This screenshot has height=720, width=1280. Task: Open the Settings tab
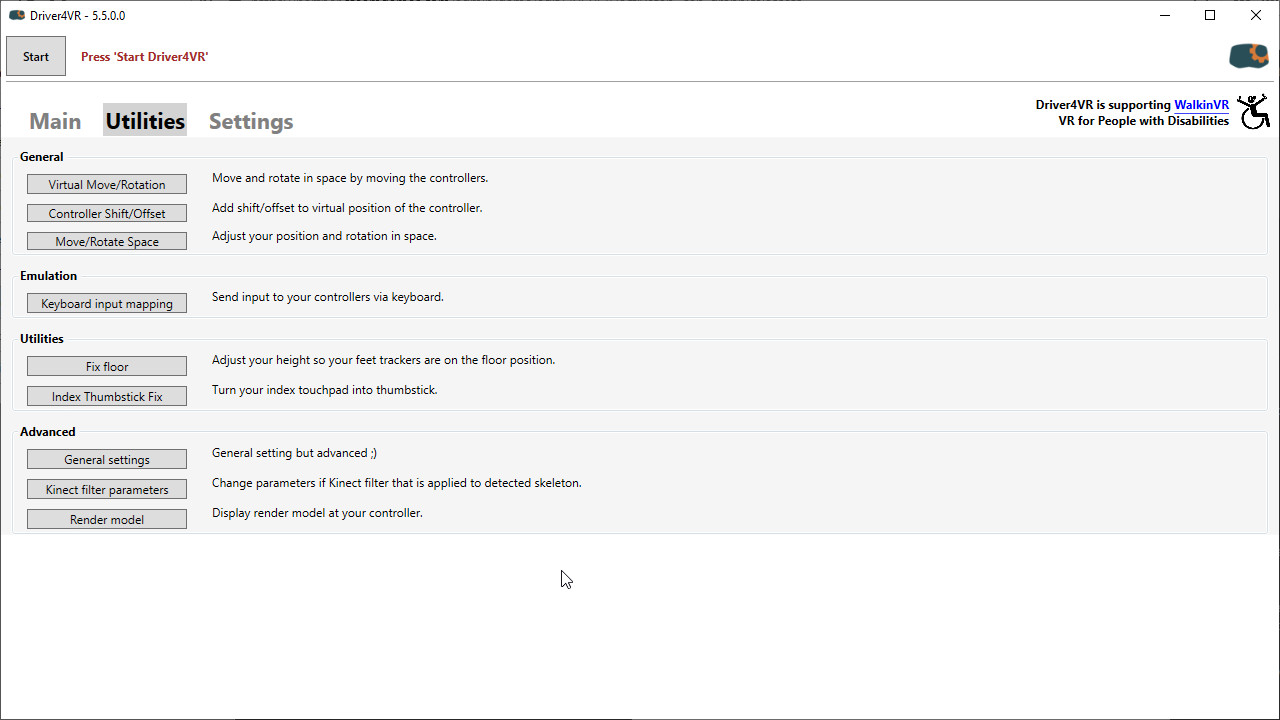pos(251,121)
